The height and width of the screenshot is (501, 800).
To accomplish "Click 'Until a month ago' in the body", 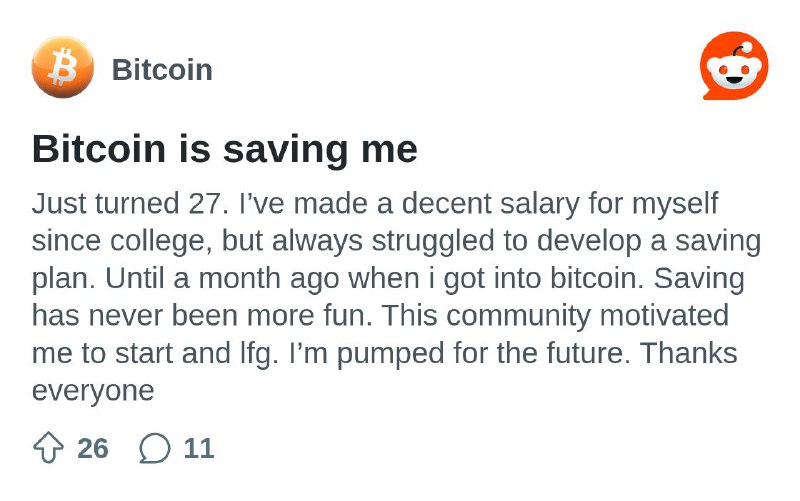I will 222,280.
